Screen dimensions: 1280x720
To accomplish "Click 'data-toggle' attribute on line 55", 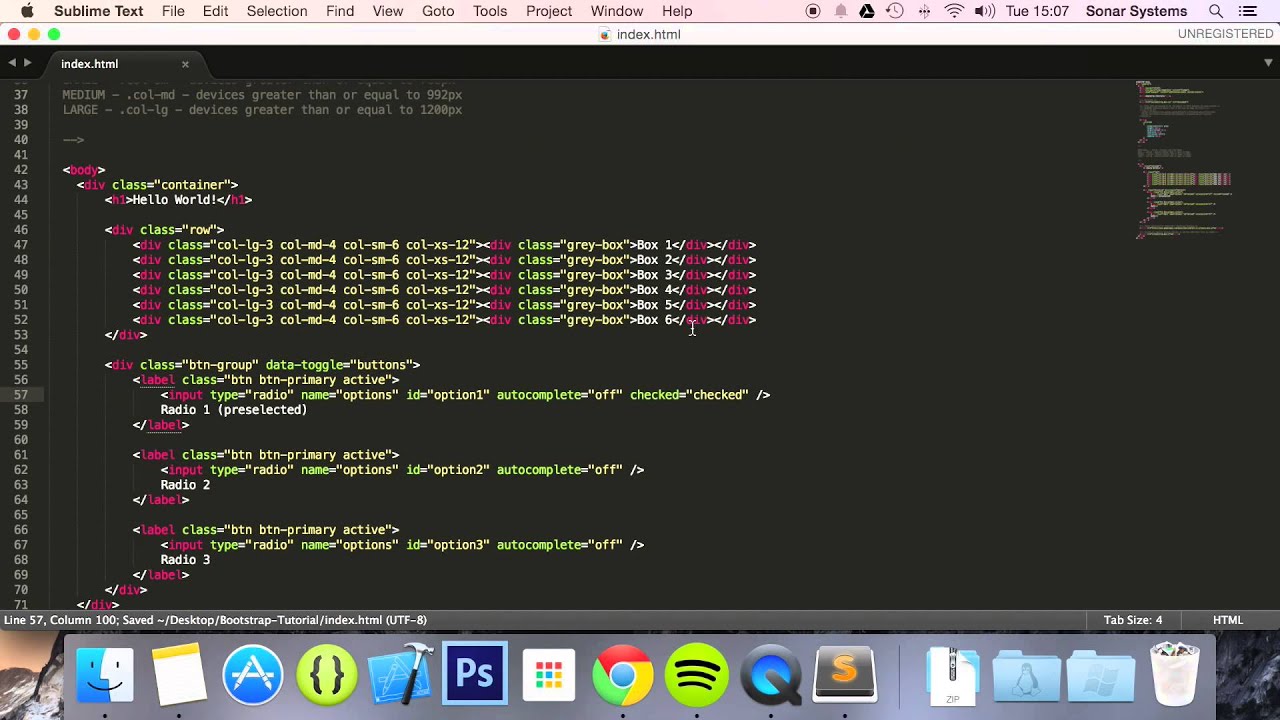I will (x=304, y=365).
